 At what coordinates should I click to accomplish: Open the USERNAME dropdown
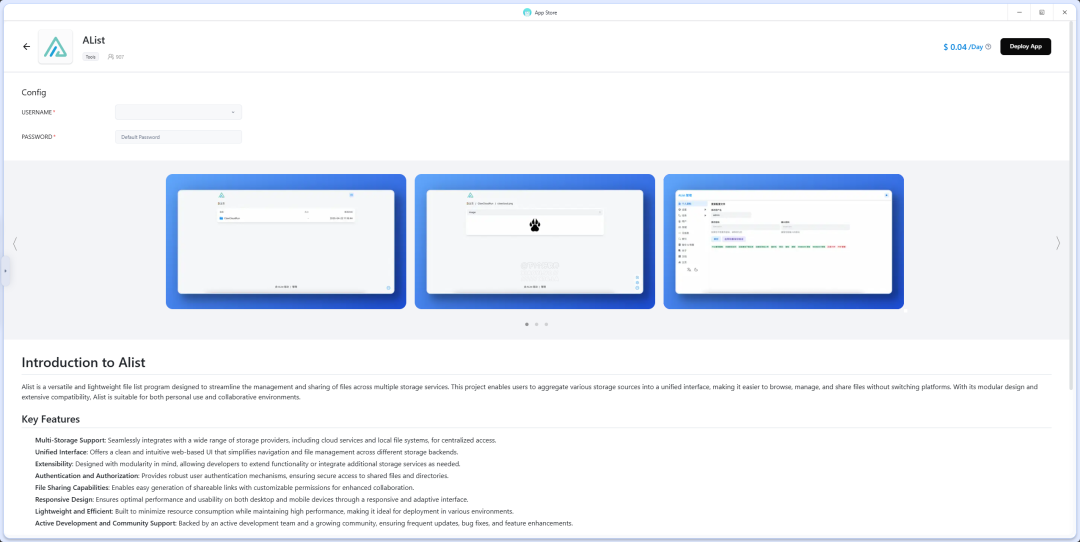pyautogui.click(x=178, y=112)
